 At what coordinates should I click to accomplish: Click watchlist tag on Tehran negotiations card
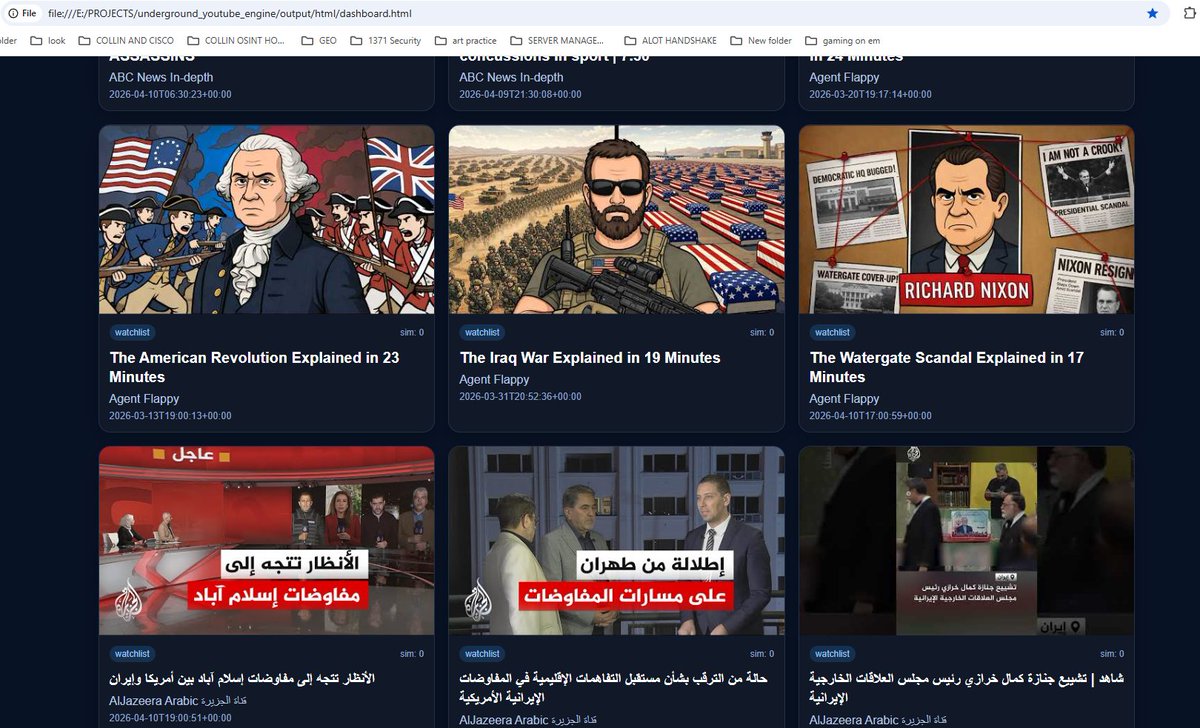(482, 654)
